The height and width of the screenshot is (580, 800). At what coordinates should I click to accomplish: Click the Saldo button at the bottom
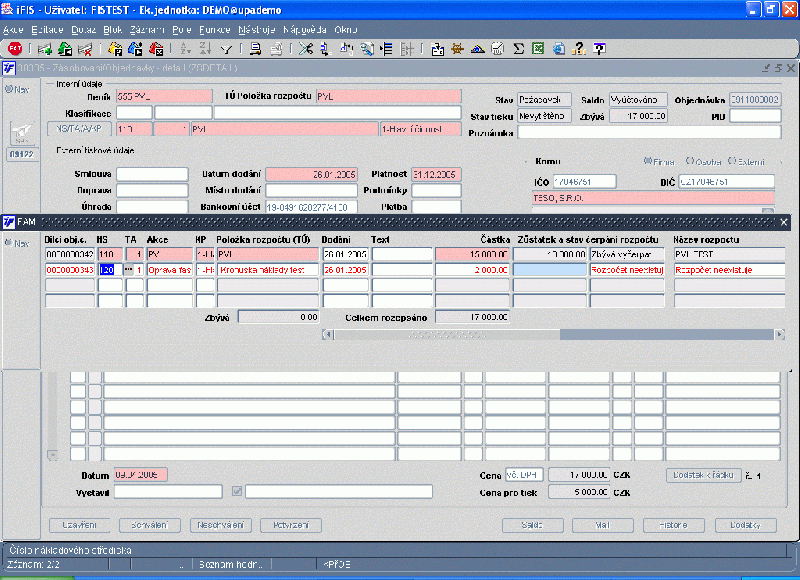[531, 525]
